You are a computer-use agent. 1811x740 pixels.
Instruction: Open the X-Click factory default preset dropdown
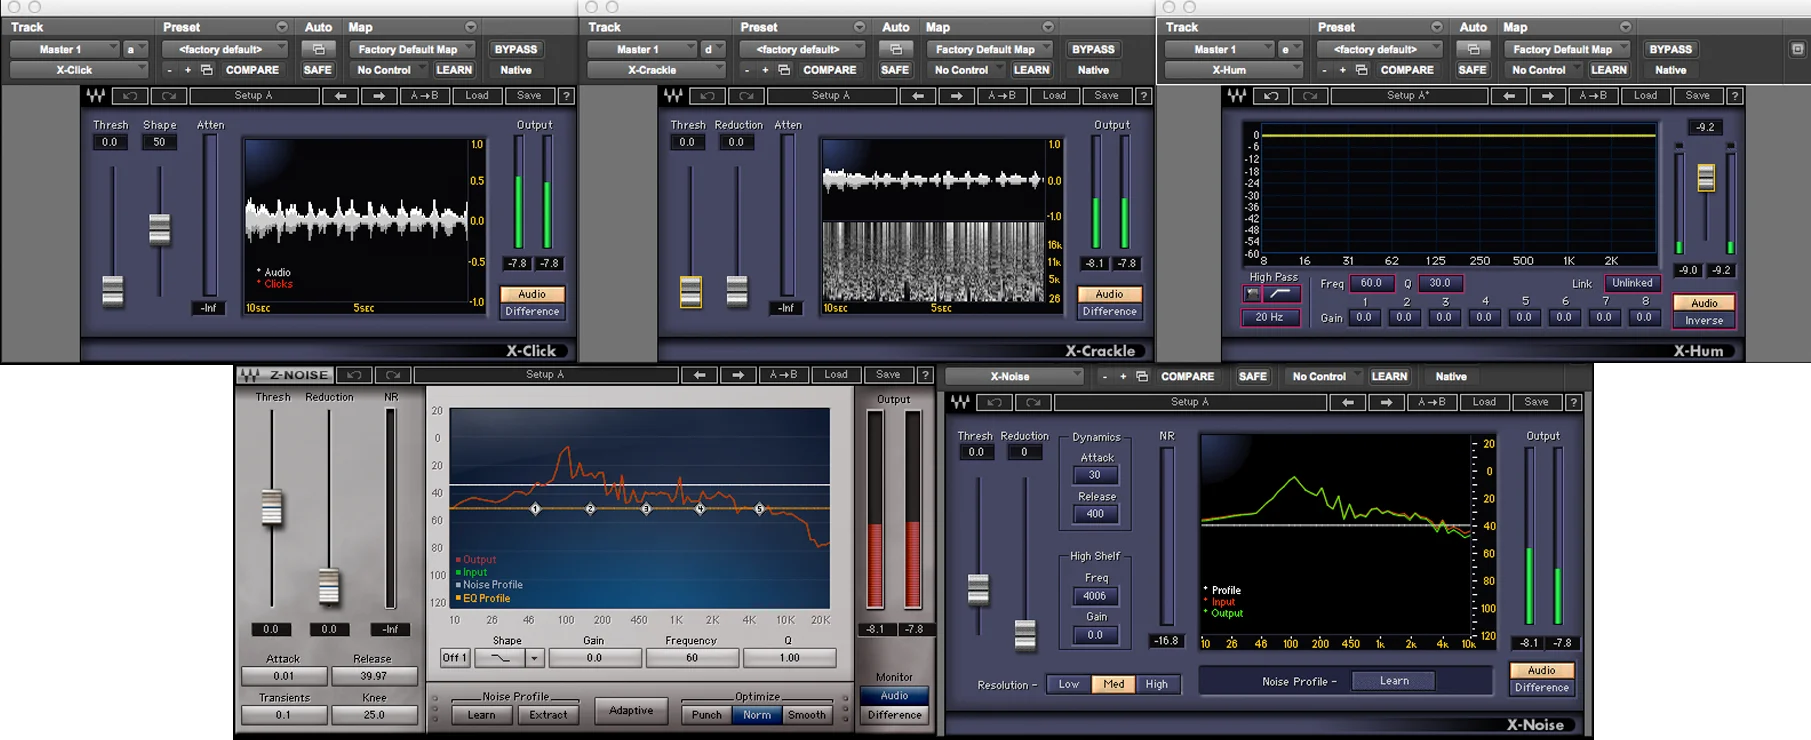pyautogui.click(x=225, y=49)
